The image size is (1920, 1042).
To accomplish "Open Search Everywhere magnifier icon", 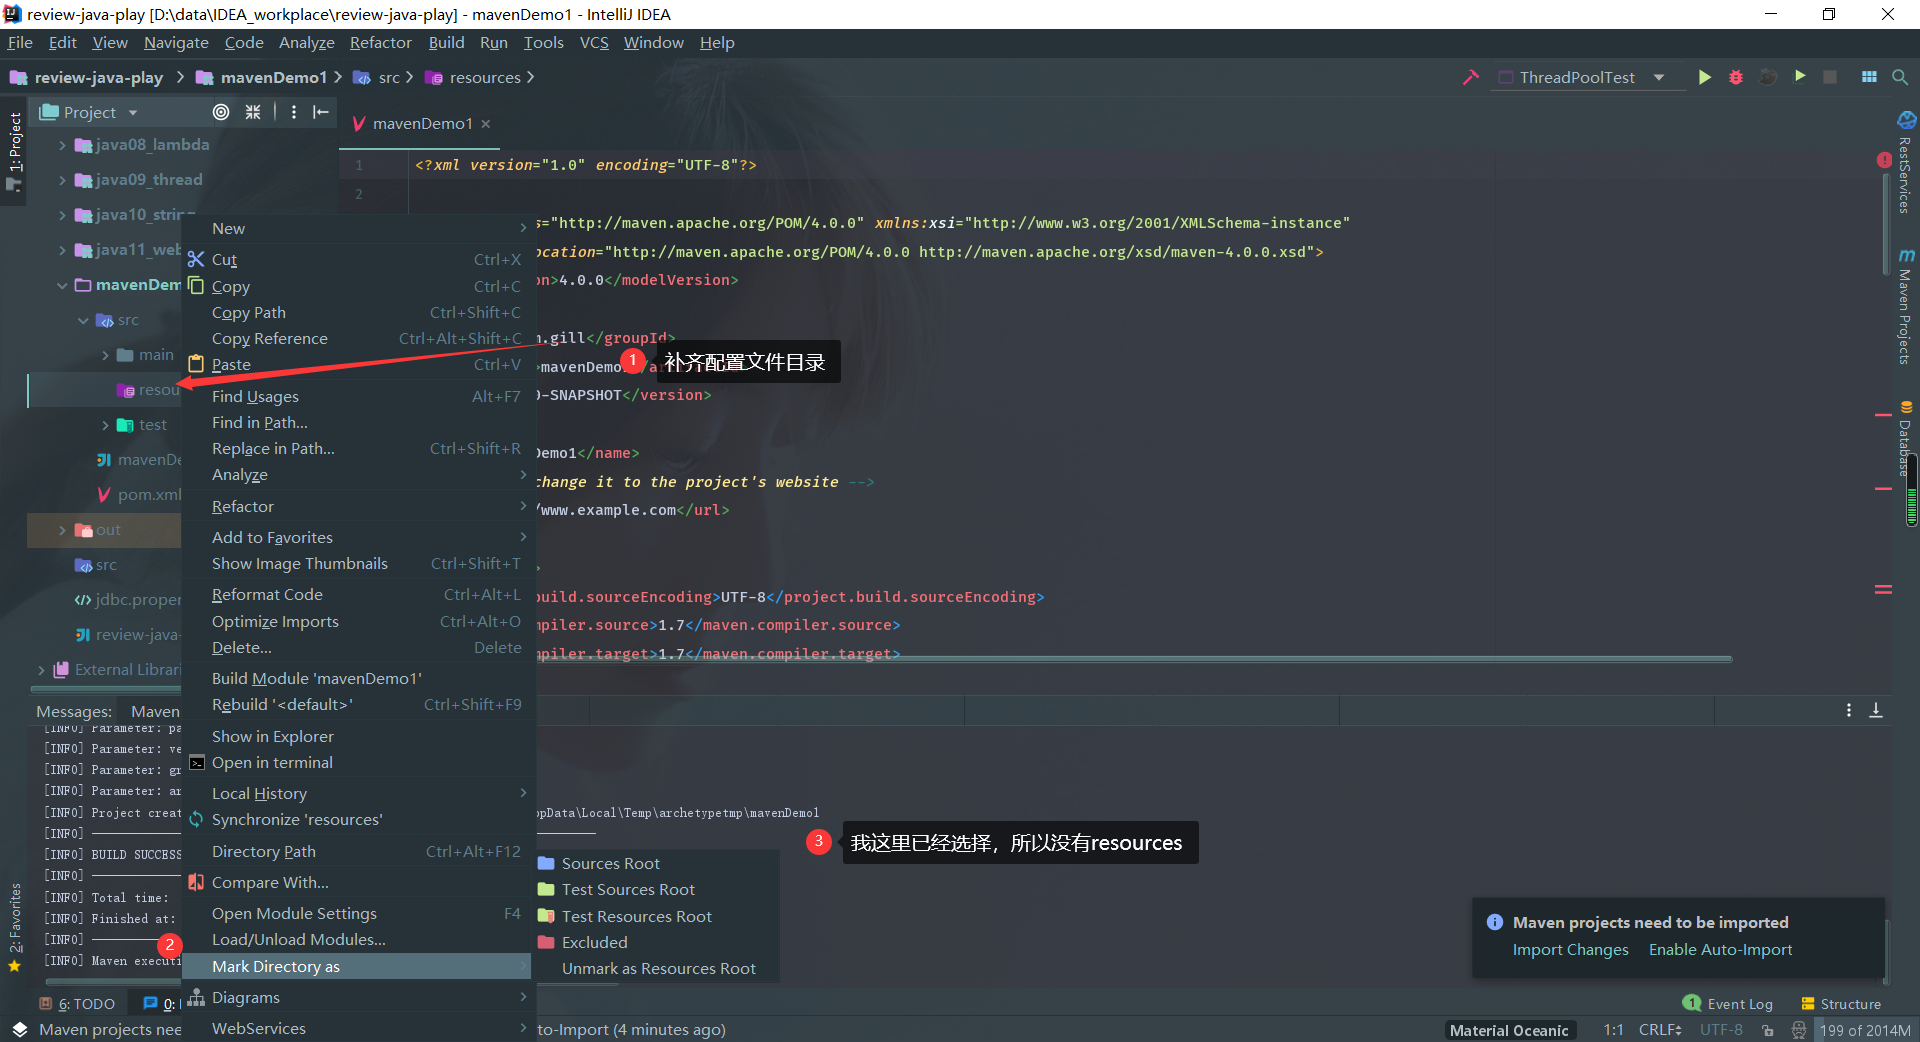I will click(1900, 77).
